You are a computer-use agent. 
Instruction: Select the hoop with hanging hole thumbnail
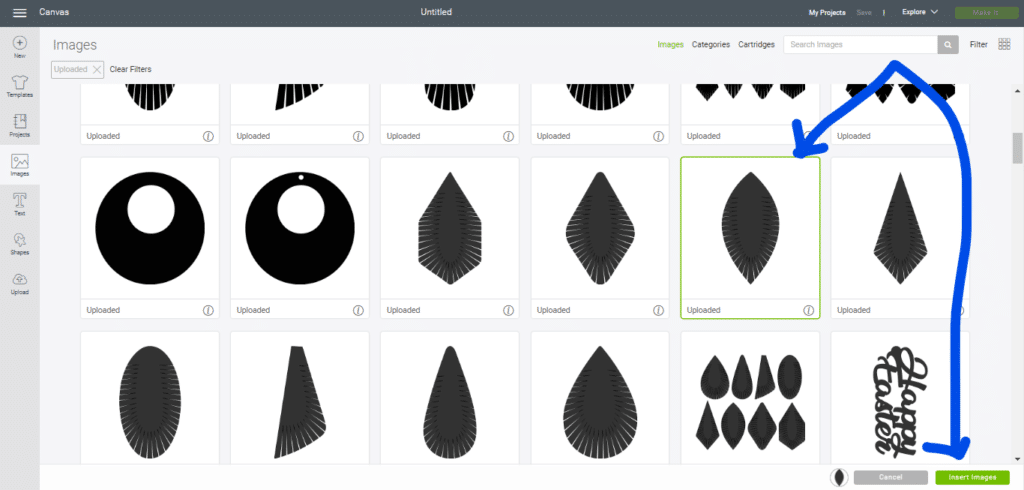[300, 229]
